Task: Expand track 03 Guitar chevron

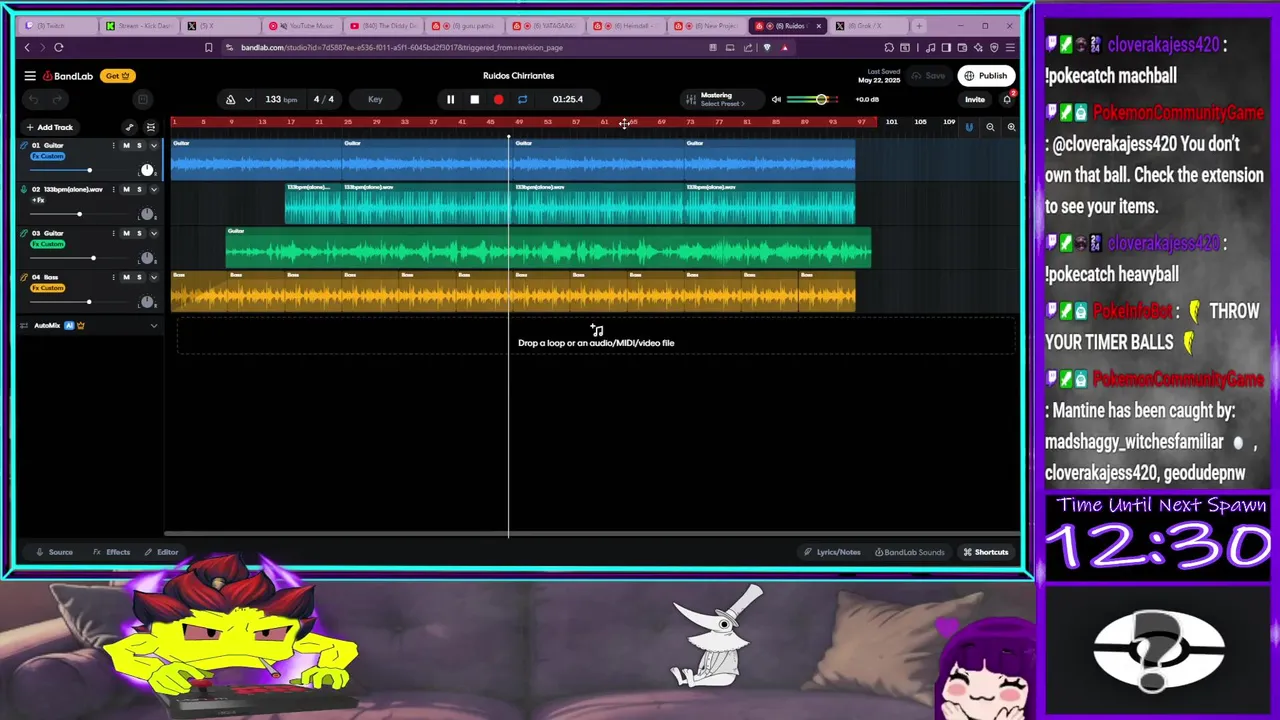Action: 153,233
